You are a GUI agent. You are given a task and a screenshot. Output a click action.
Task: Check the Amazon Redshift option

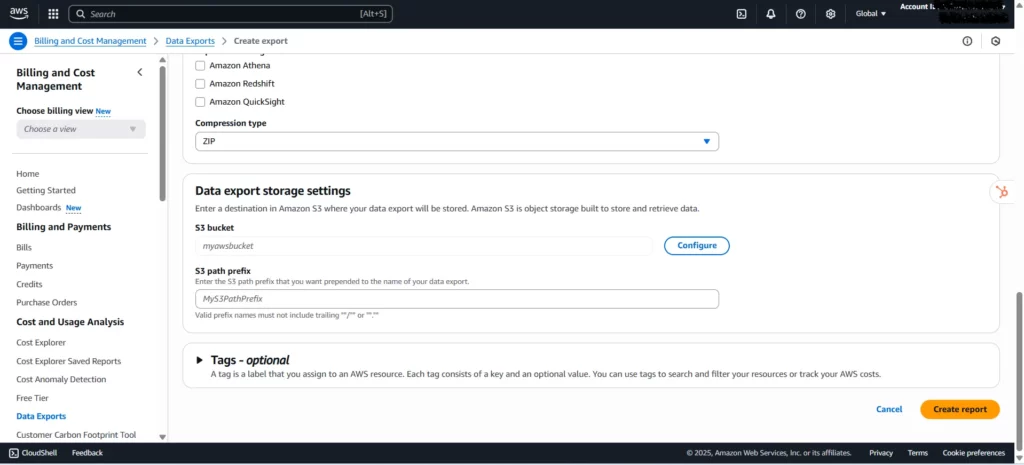tap(200, 84)
